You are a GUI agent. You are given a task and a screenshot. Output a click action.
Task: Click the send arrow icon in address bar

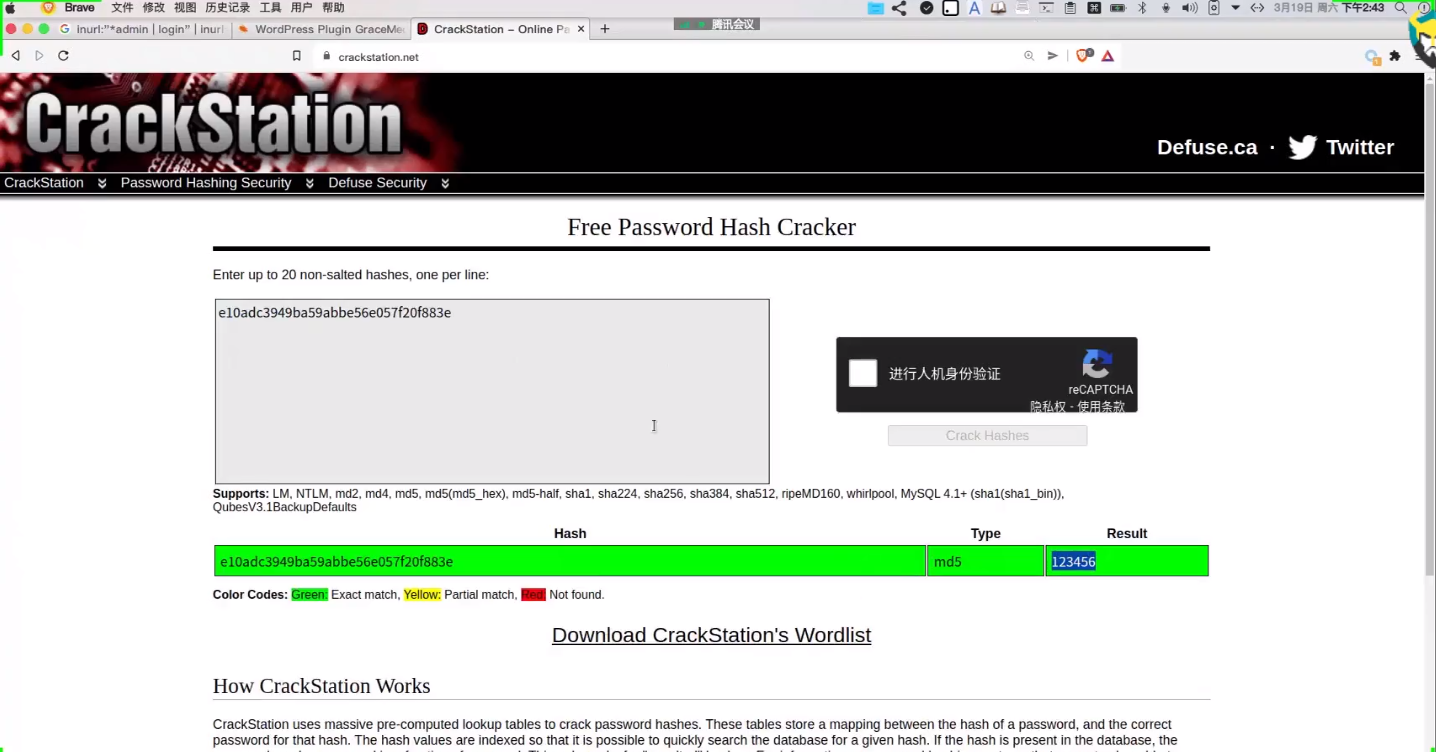coord(1052,56)
